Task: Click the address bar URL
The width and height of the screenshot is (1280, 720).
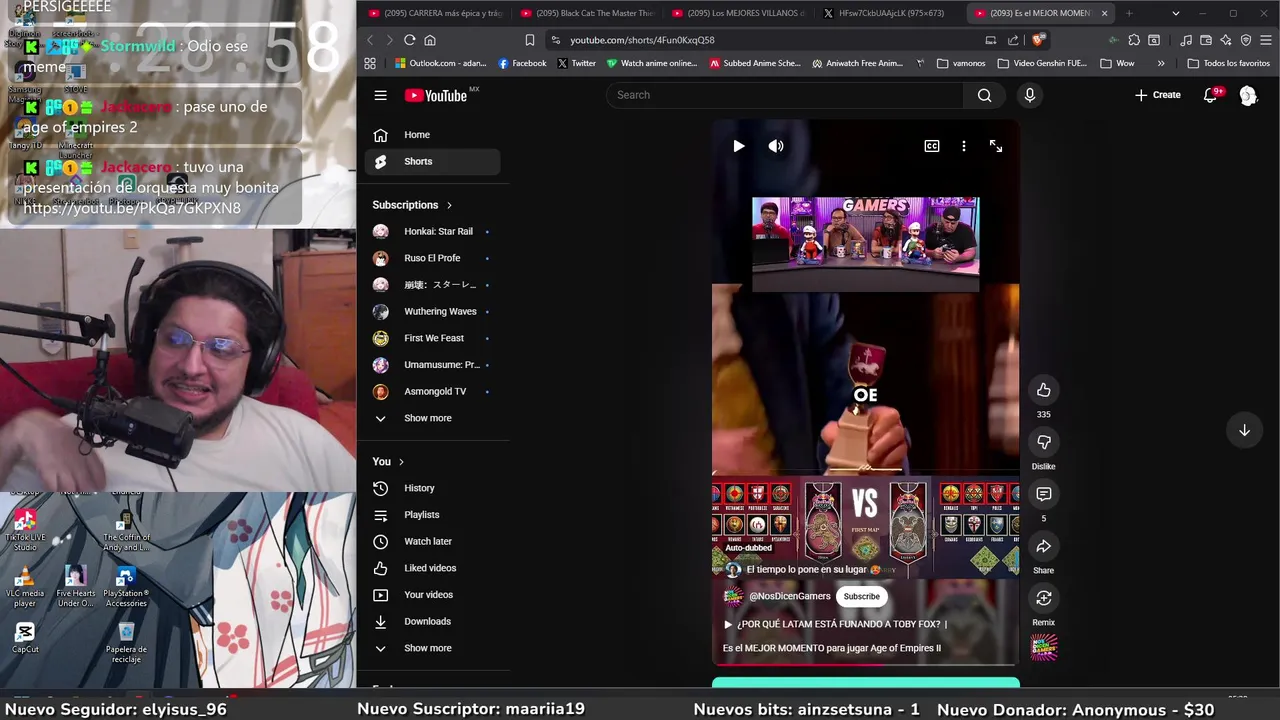Action: click(x=642, y=40)
